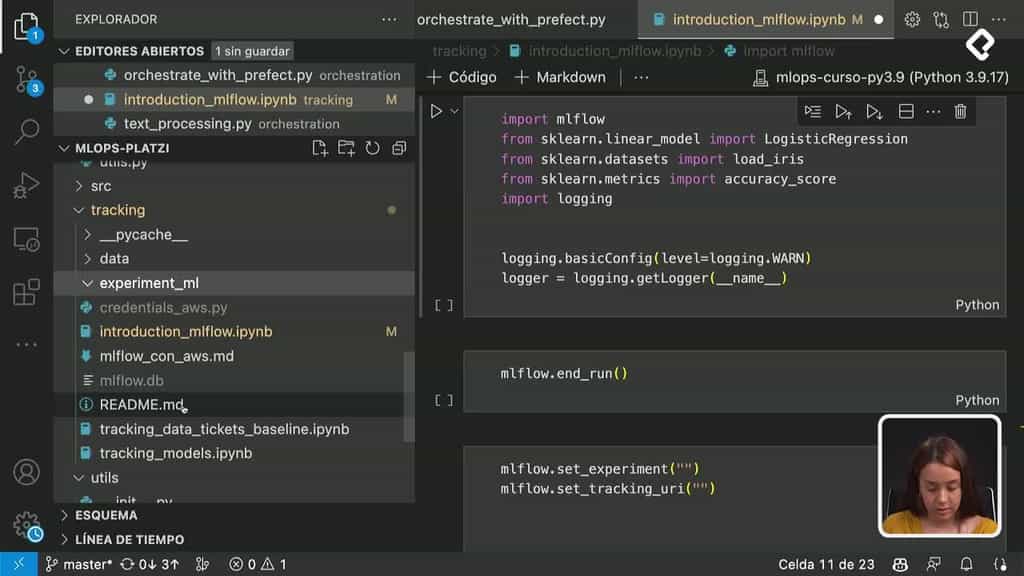Refresh the MLOPS-PLATZI explorer
Viewport: 1024px width, 576px height.
pyautogui.click(x=372, y=149)
